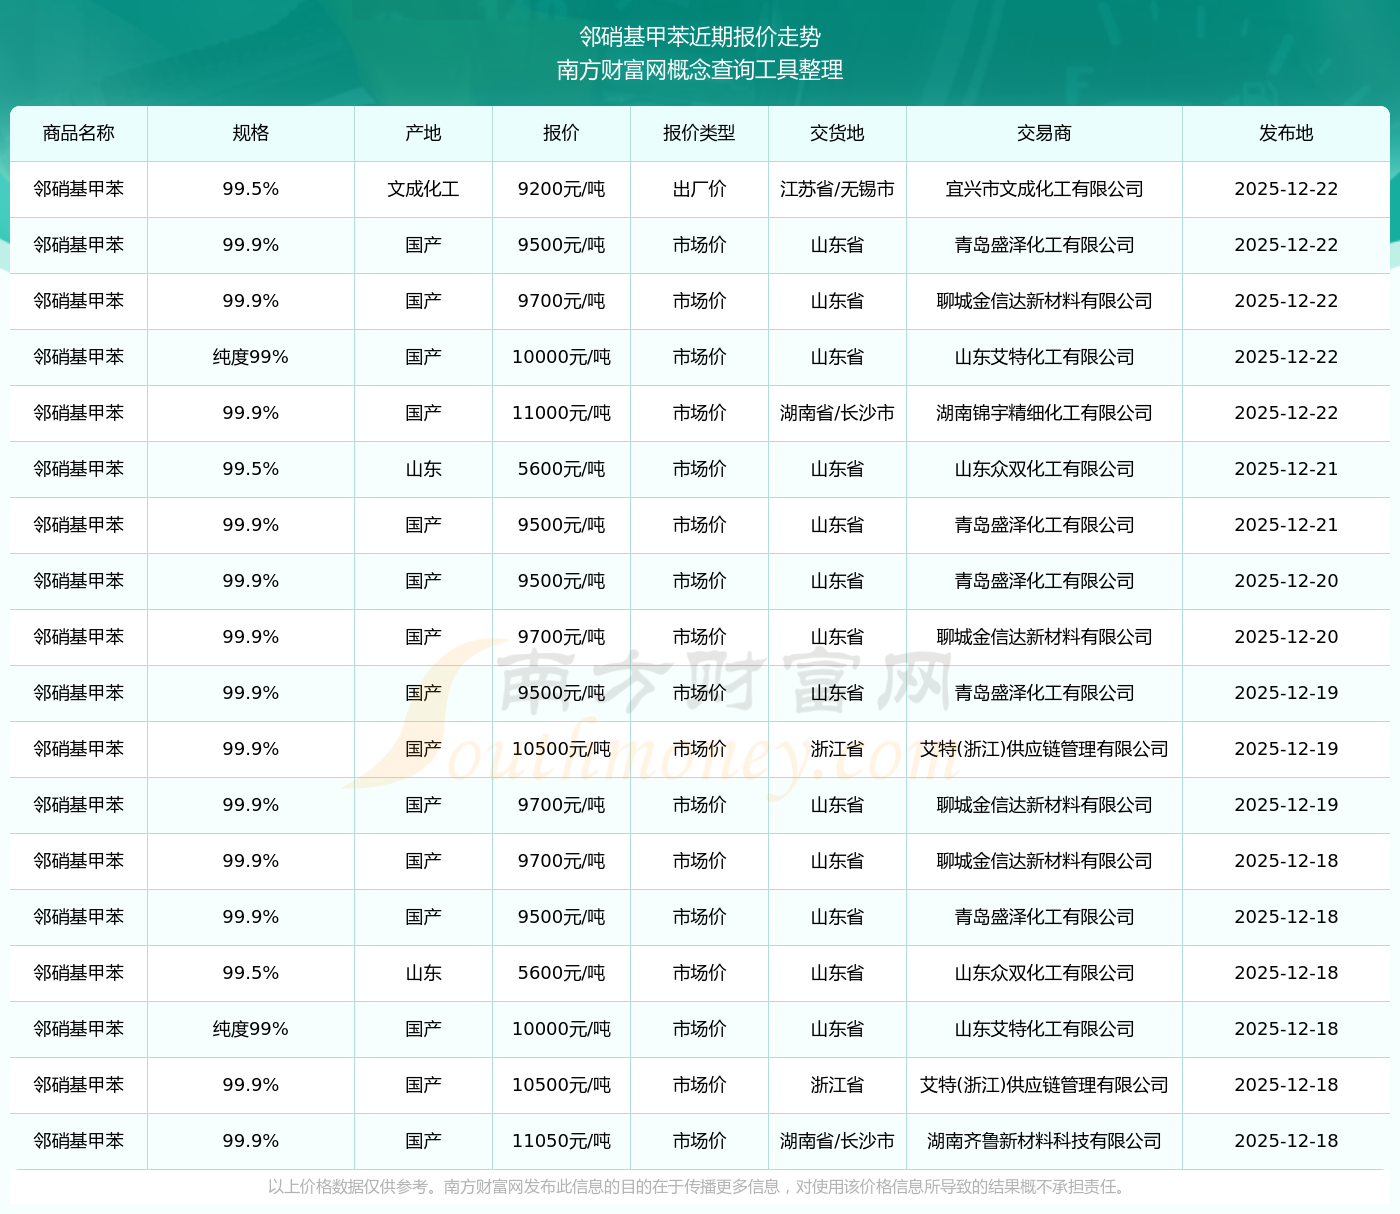Select the 9200元/吨 price cell
This screenshot has width=1400, height=1214.
(561, 189)
